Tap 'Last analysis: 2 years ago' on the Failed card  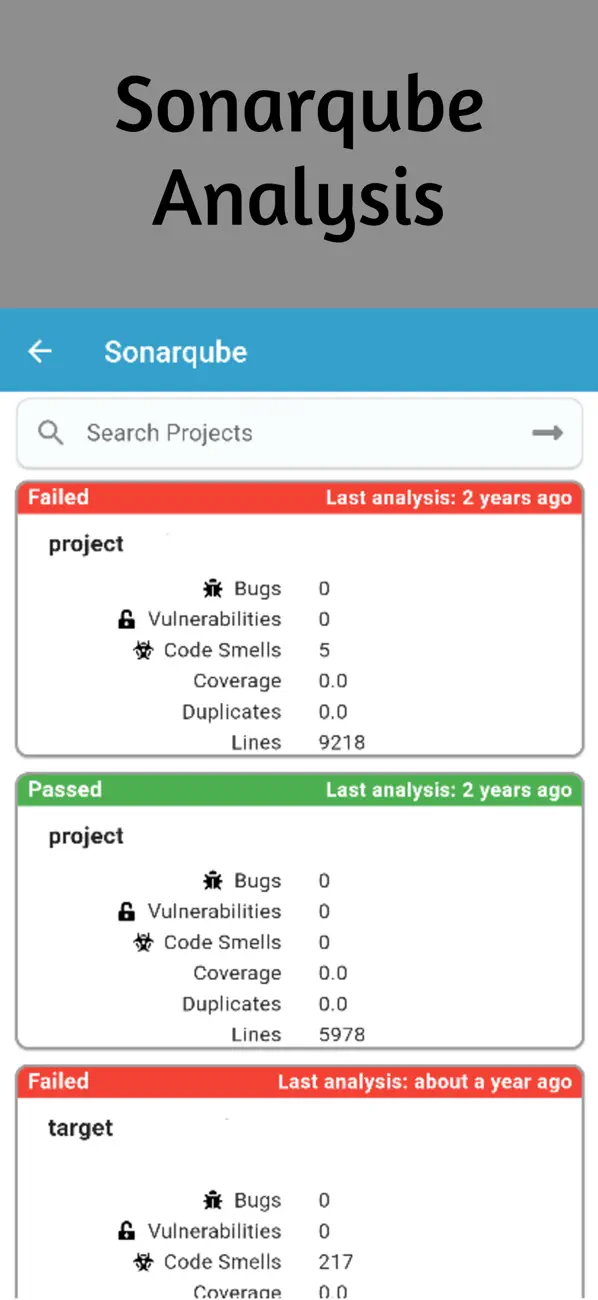pos(447,497)
